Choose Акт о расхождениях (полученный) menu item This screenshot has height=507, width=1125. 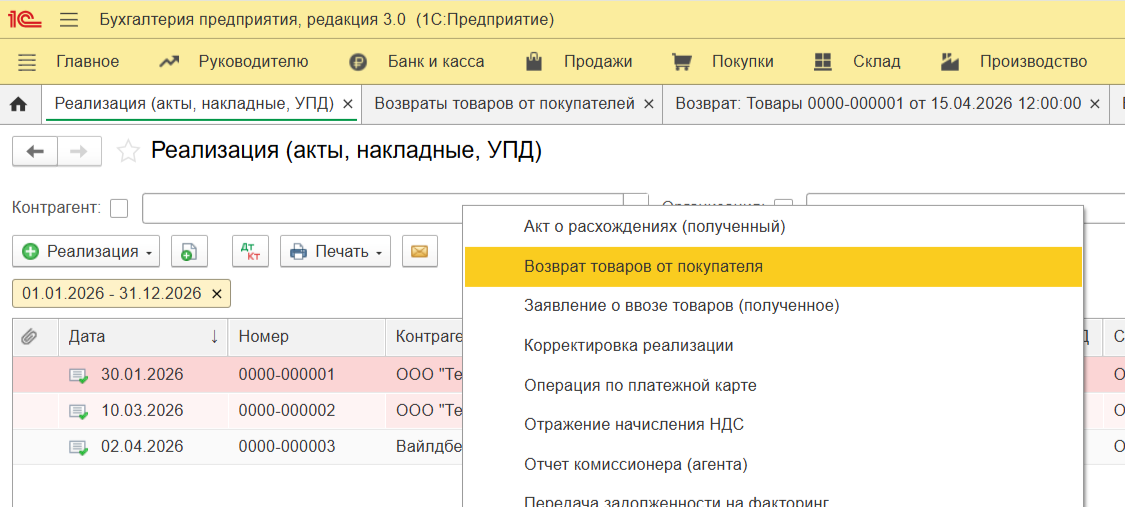[x=773, y=227]
